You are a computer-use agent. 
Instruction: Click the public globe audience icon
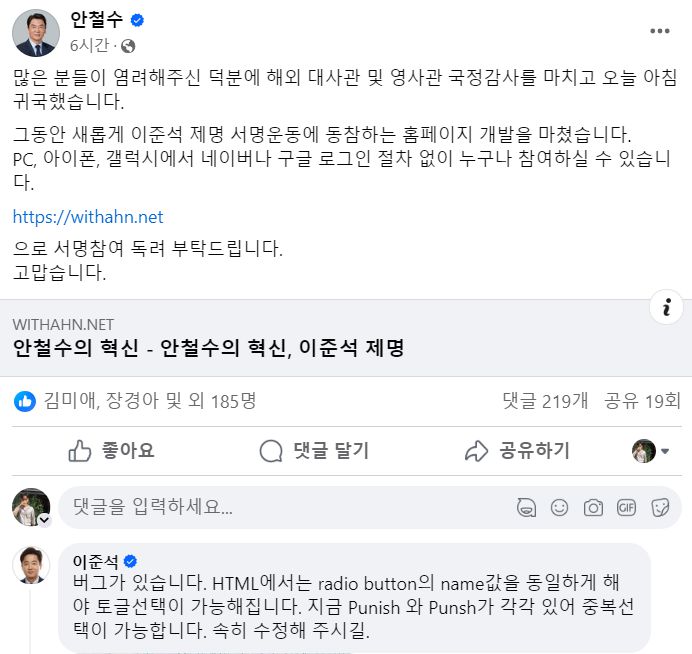point(128,46)
